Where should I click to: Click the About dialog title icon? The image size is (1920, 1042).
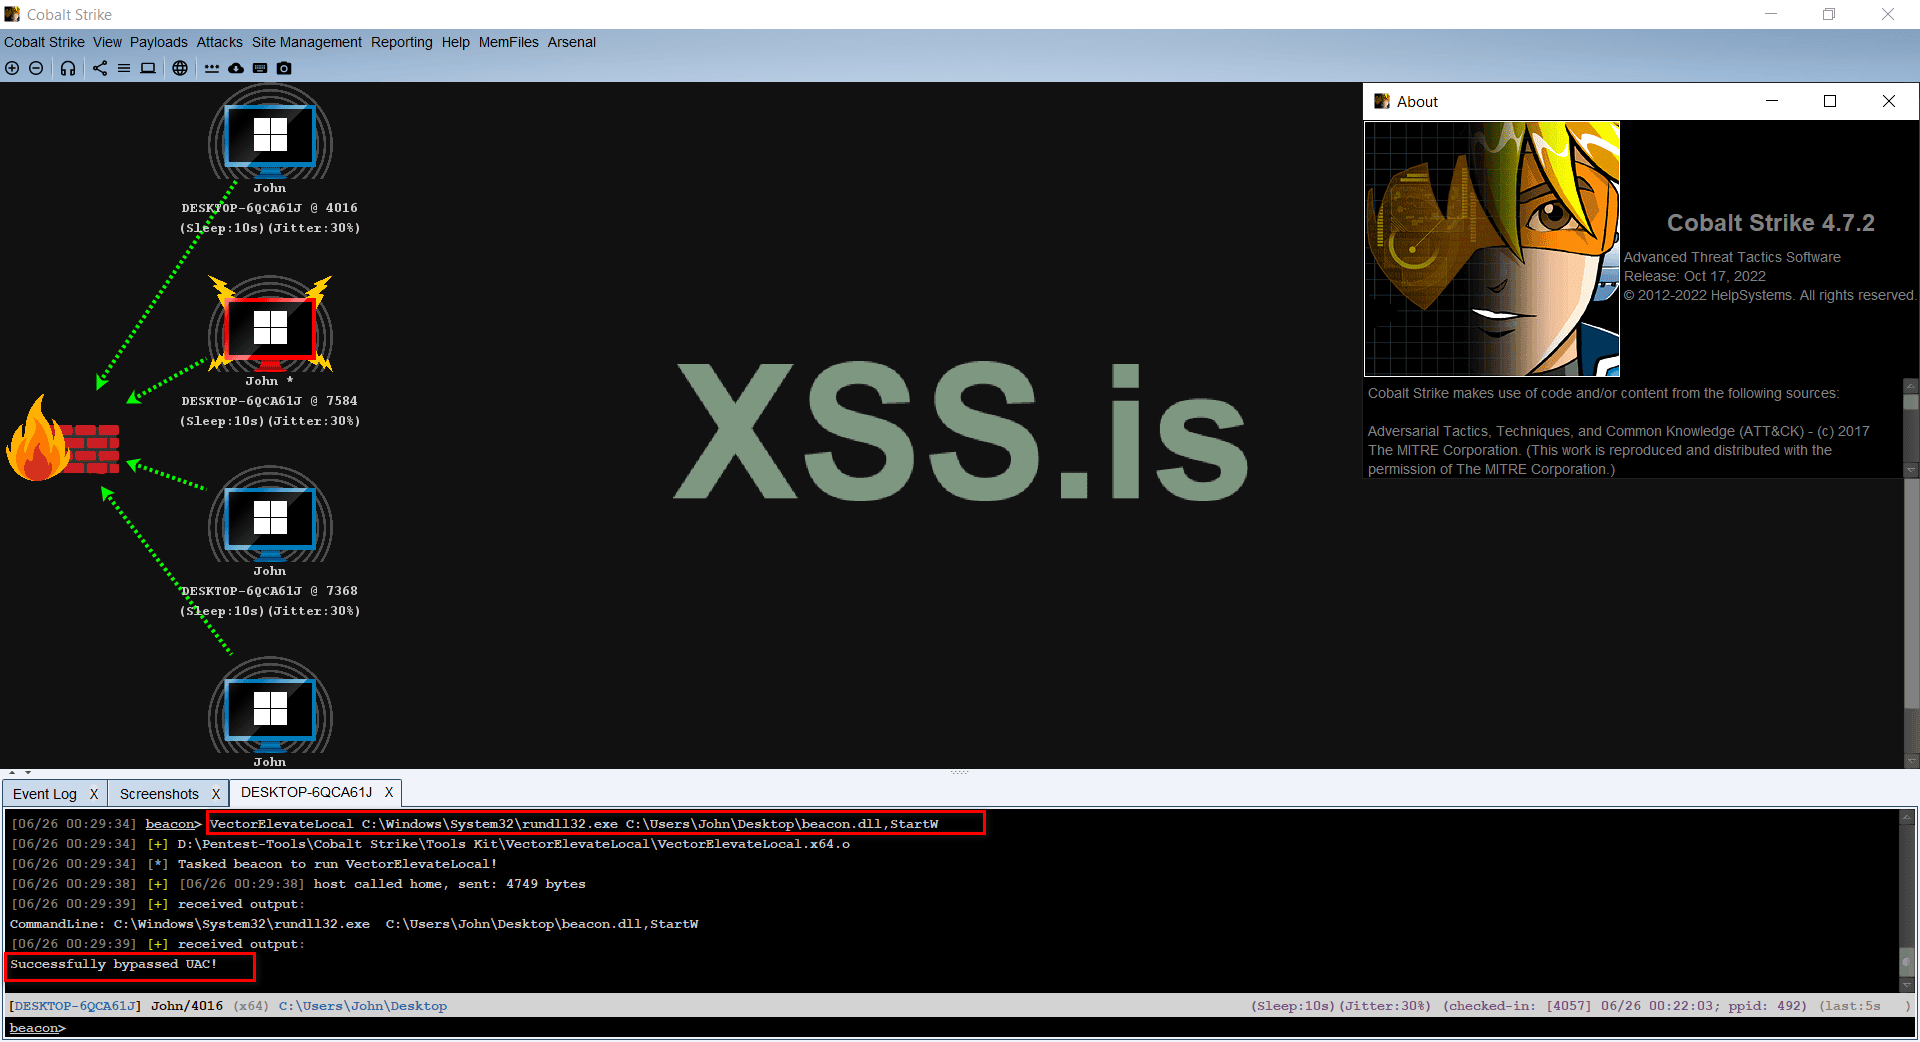(1382, 101)
